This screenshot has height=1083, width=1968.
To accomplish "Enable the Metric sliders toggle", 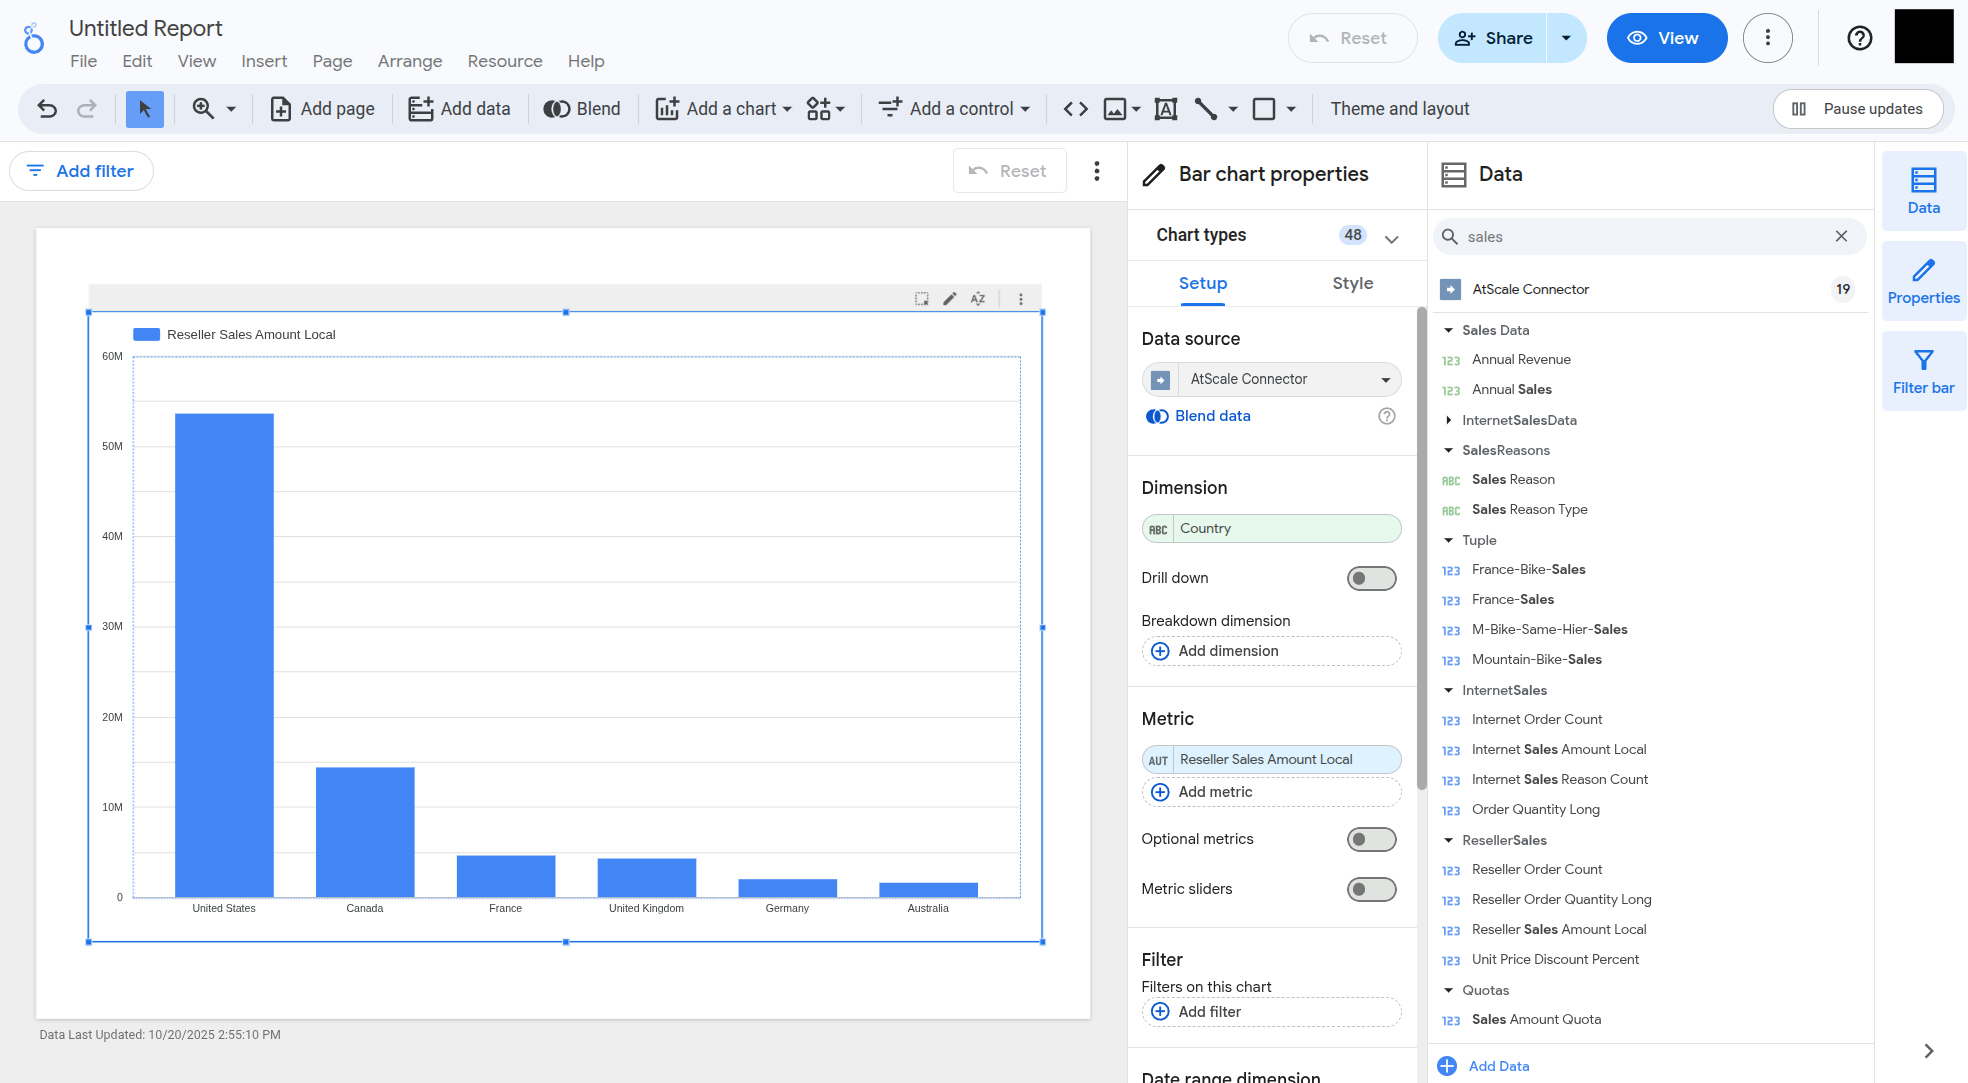I will coord(1371,889).
